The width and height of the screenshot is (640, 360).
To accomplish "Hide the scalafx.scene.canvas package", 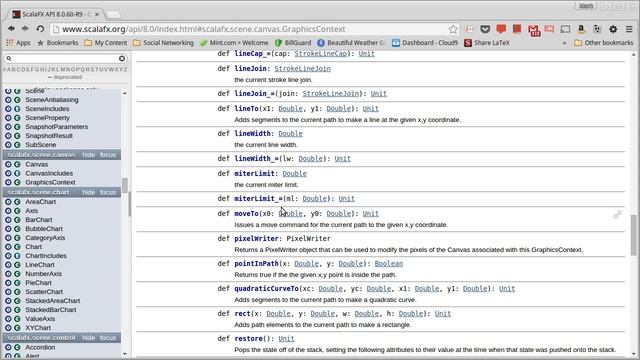I will tap(89, 155).
